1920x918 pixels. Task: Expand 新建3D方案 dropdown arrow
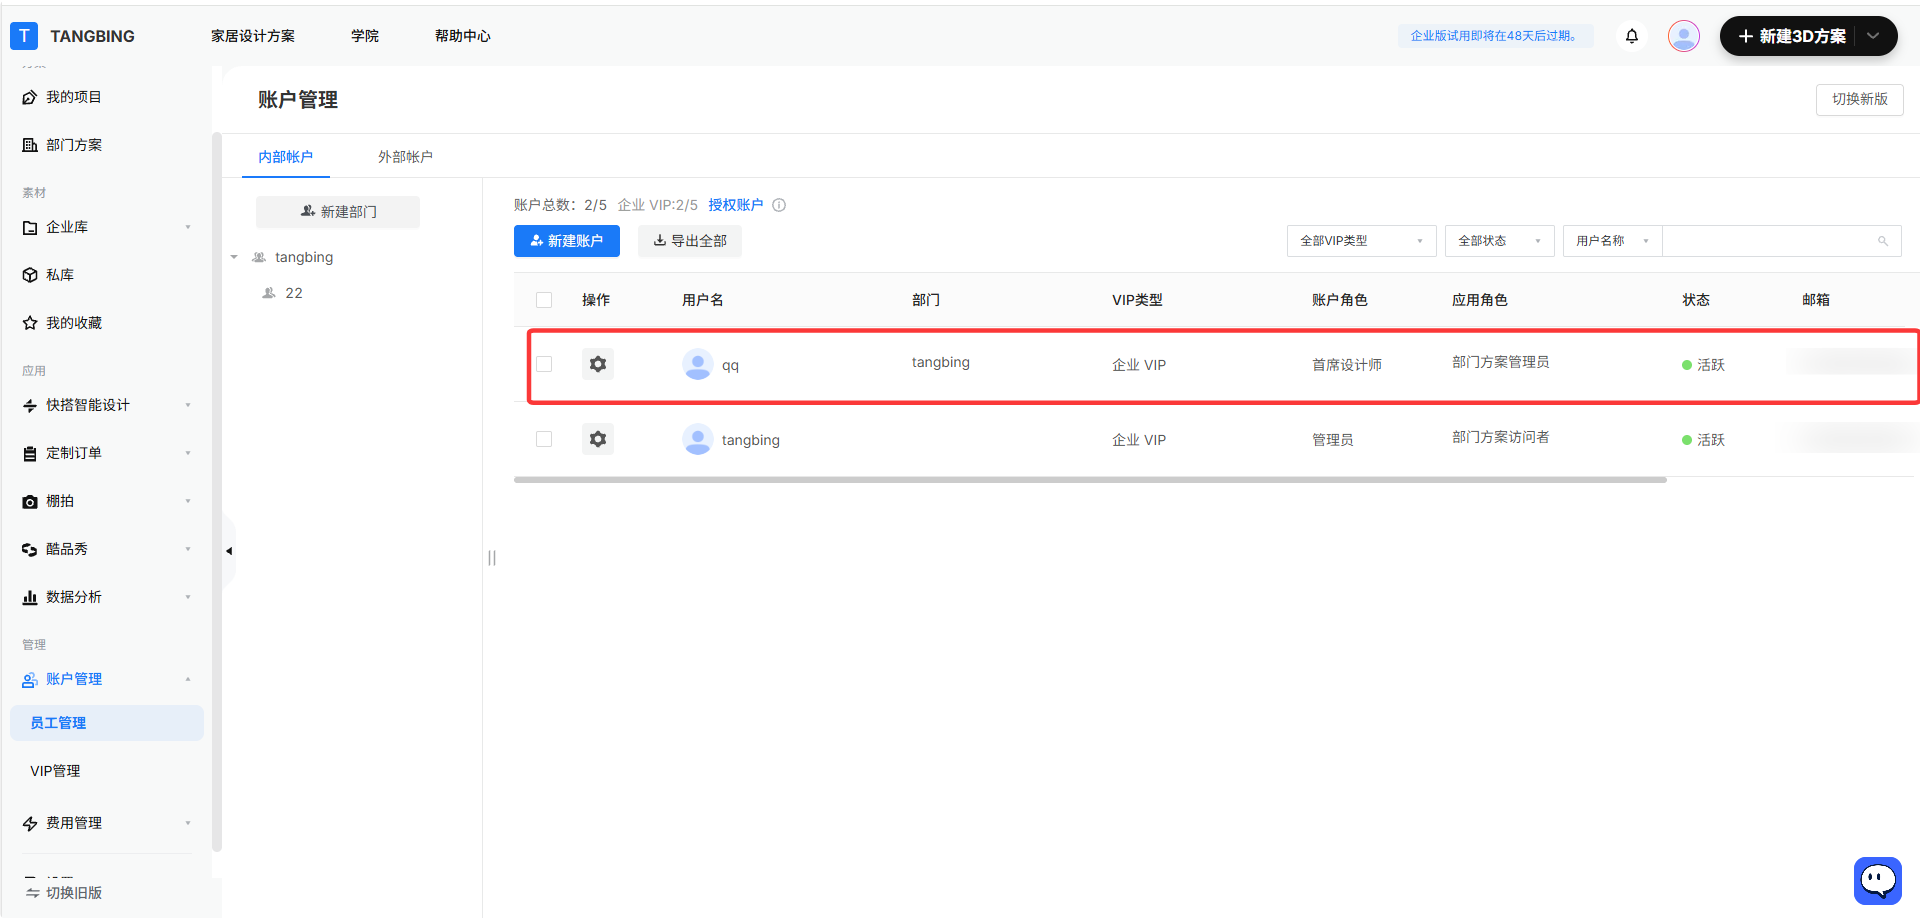pos(1874,36)
